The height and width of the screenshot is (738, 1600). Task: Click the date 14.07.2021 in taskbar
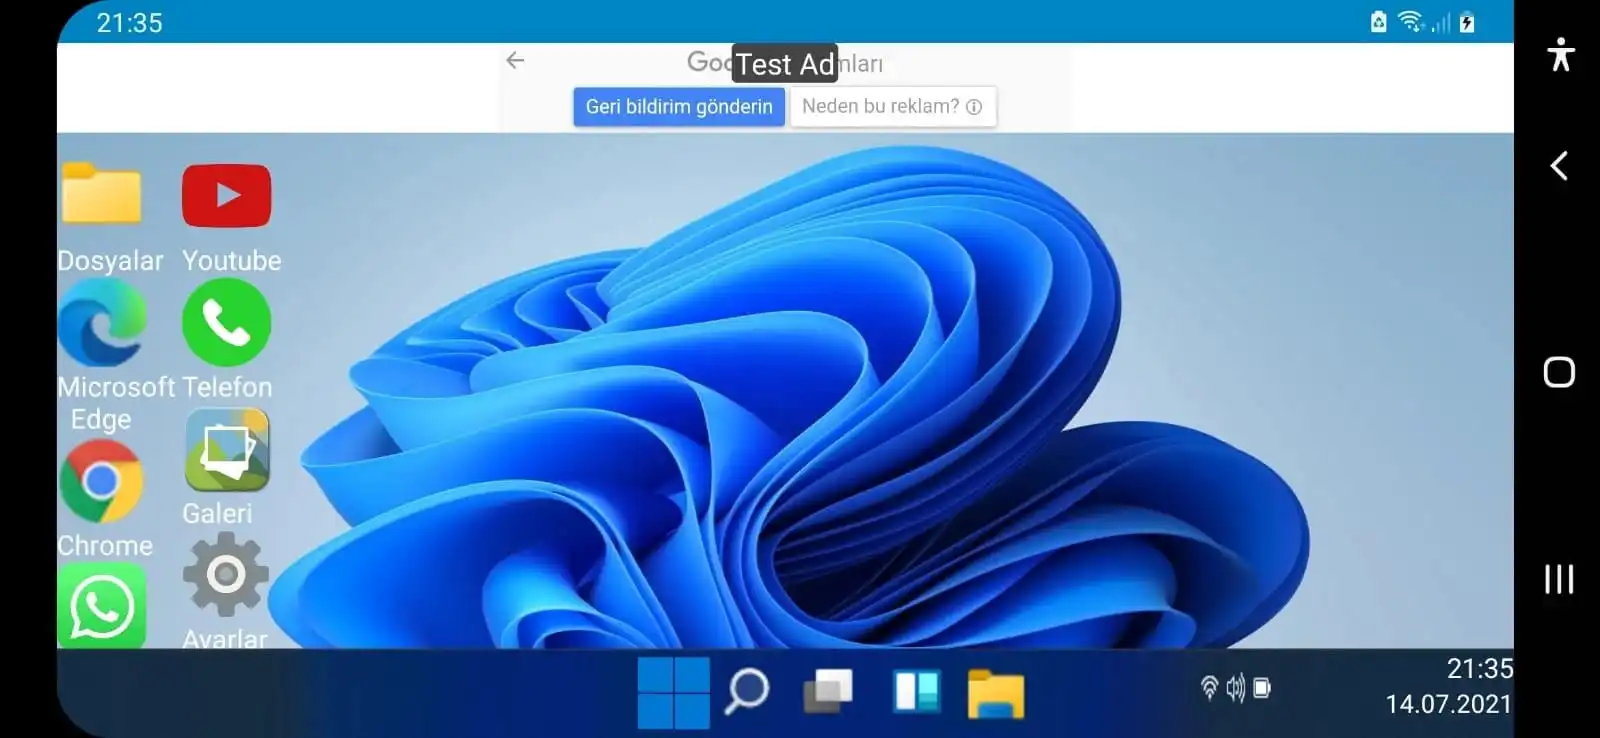1448,704
